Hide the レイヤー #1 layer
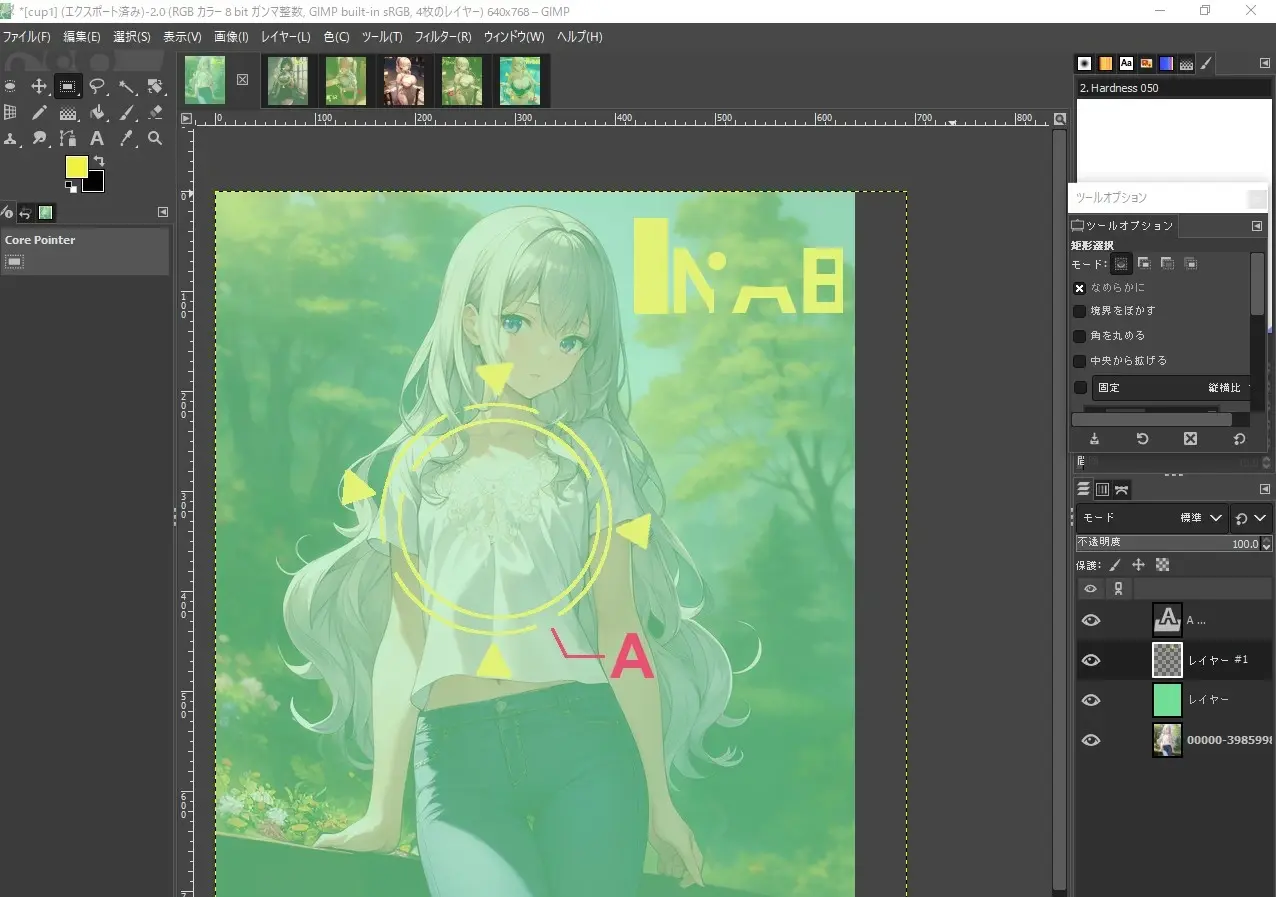The image size is (1276, 897). [1091, 660]
